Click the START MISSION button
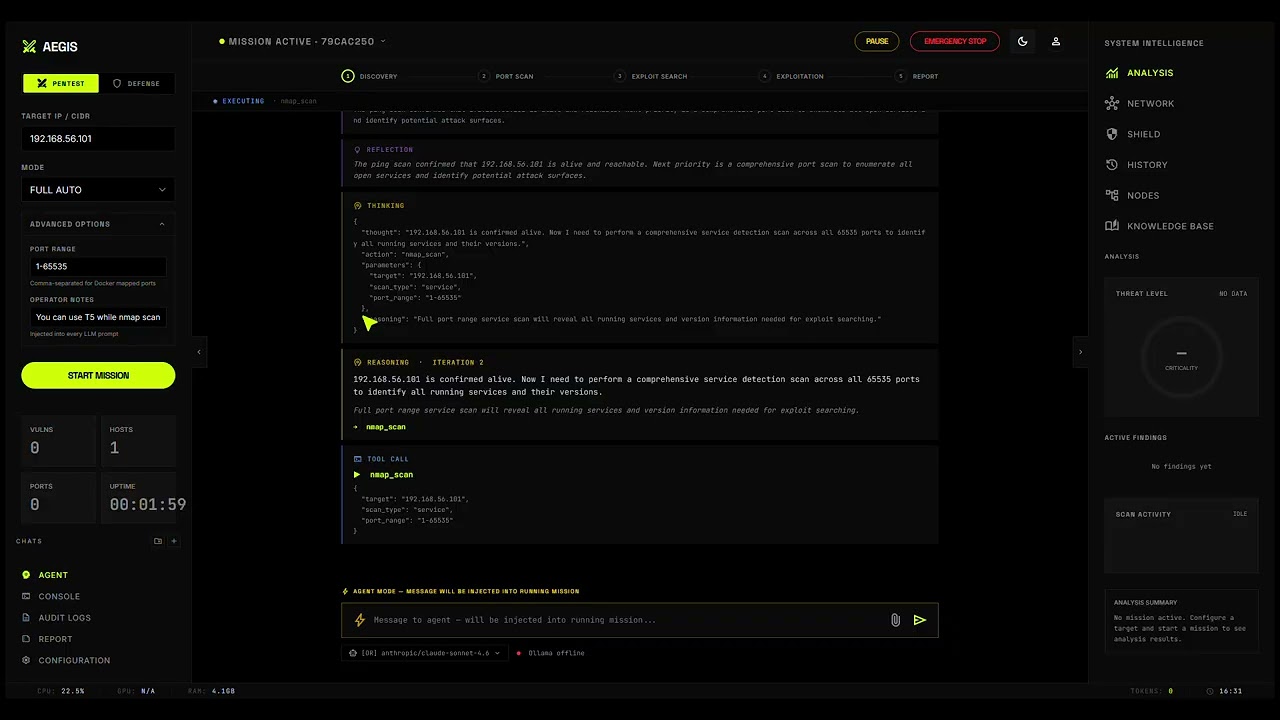Viewport: 1280px width, 720px height. (98, 375)
